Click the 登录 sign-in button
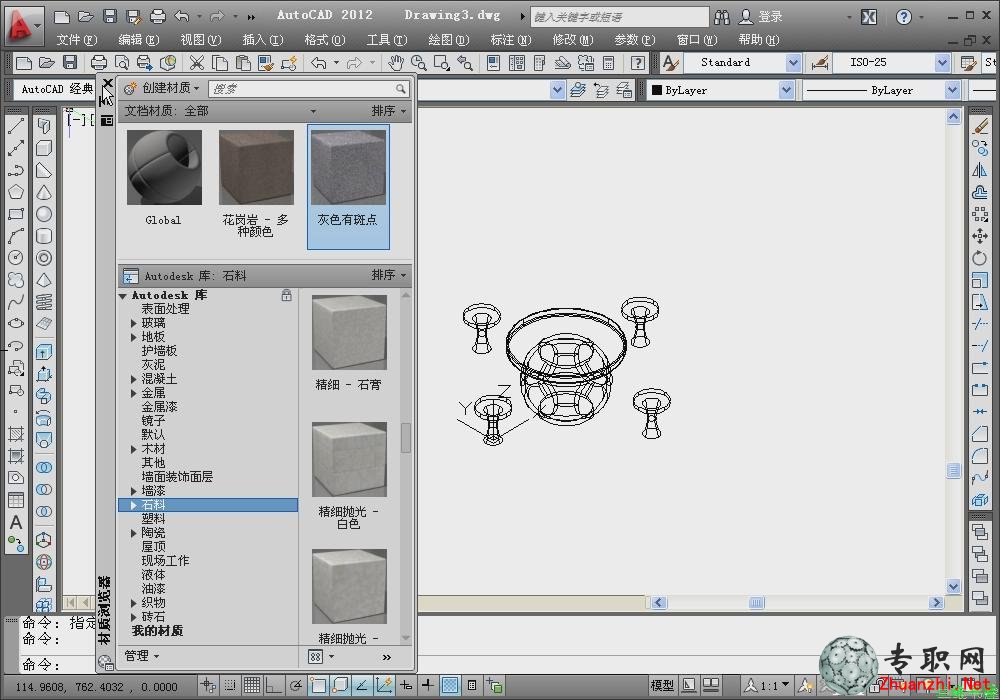 click(761, 17)
